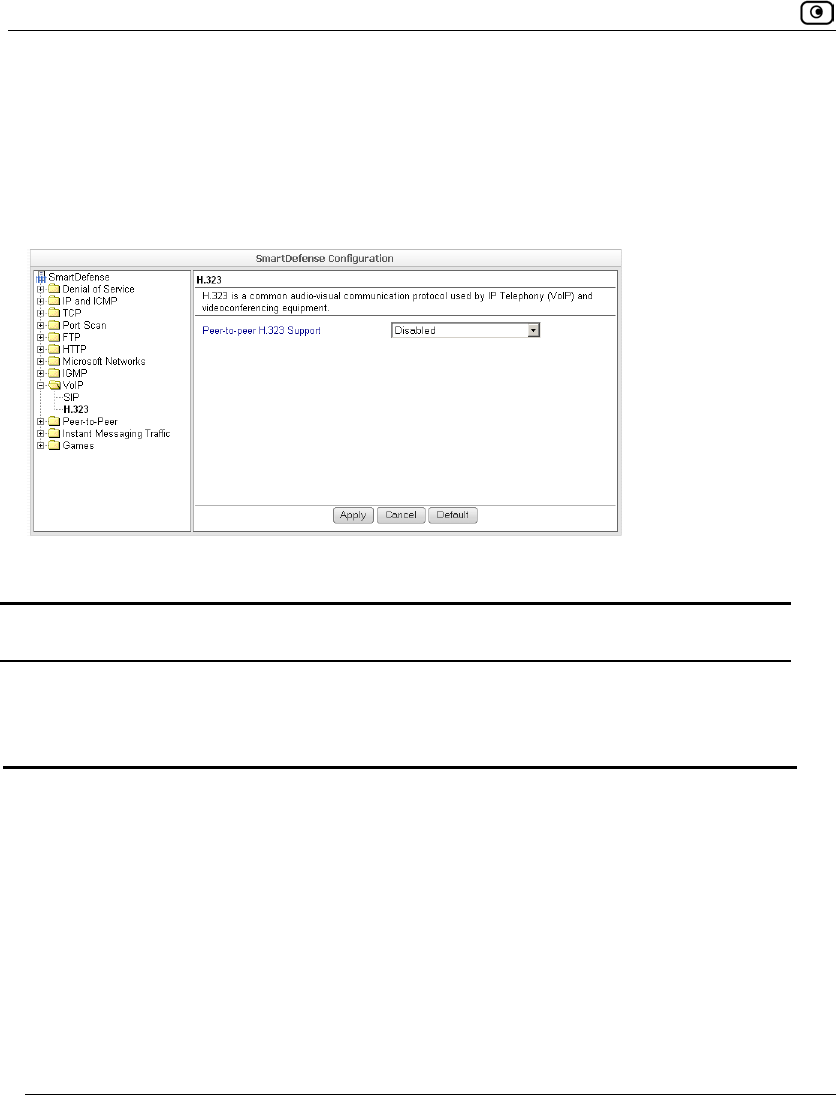Click the Games folder icon
The height and width of the screenshot is (1095, 836).
[54, 446]
